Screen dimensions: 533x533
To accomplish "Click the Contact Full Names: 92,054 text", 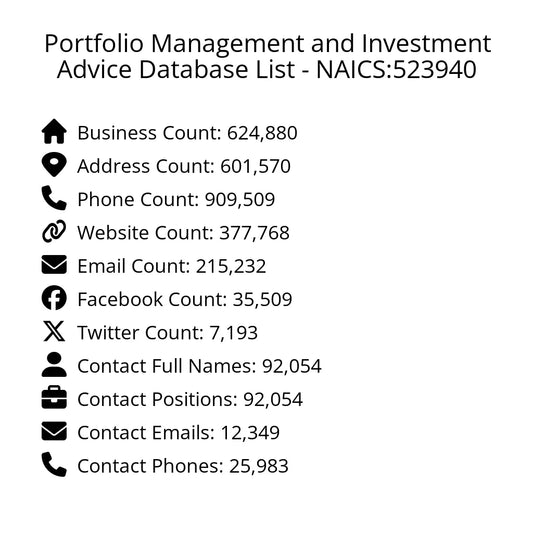I will pos(199,366).
